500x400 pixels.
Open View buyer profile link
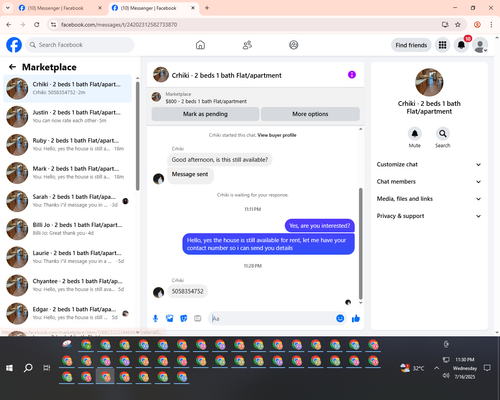click(277, 135)
